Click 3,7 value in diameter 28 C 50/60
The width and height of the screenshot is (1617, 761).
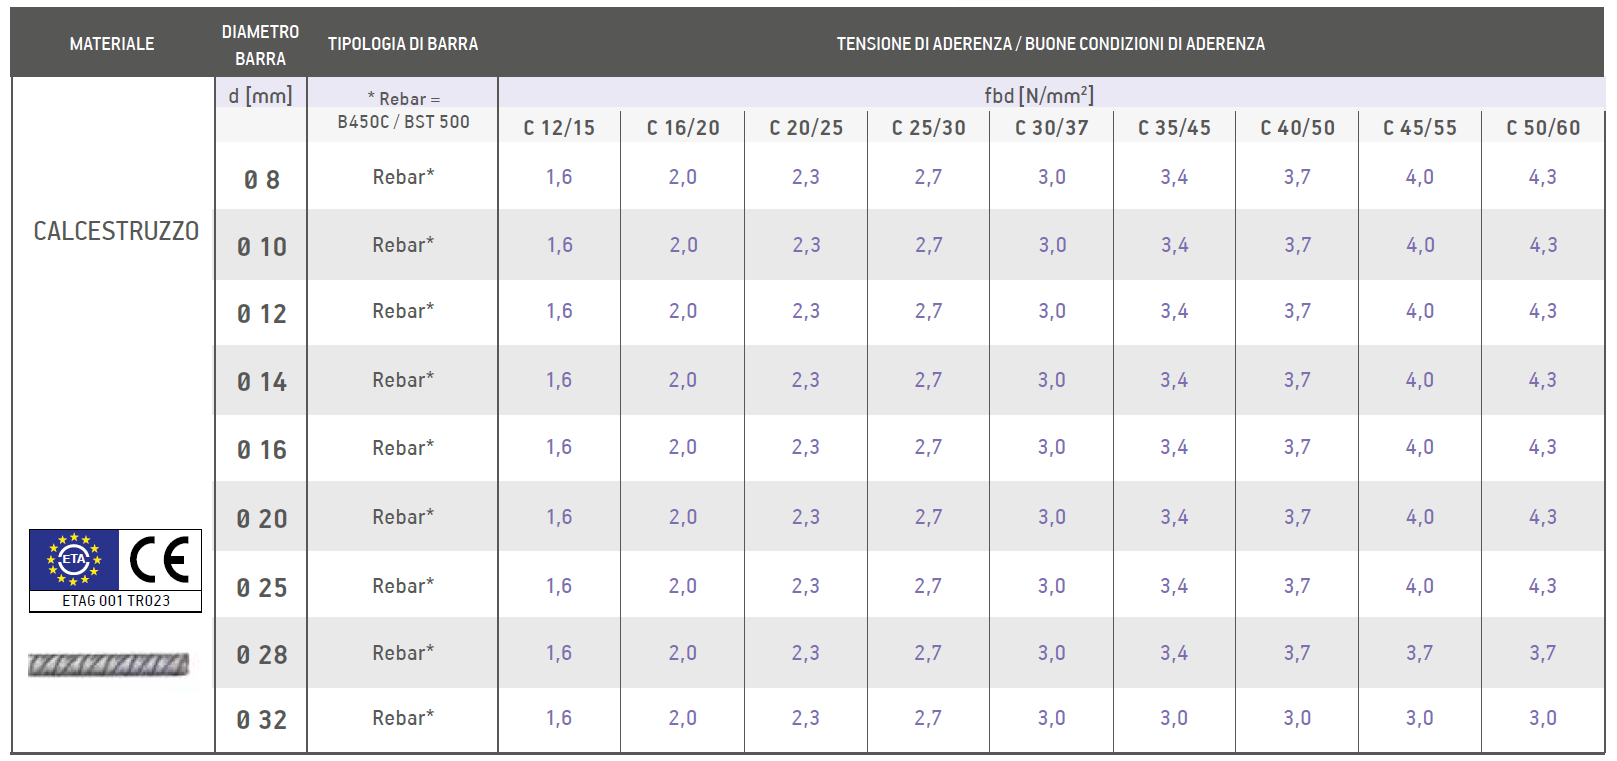coord(1542,653)
